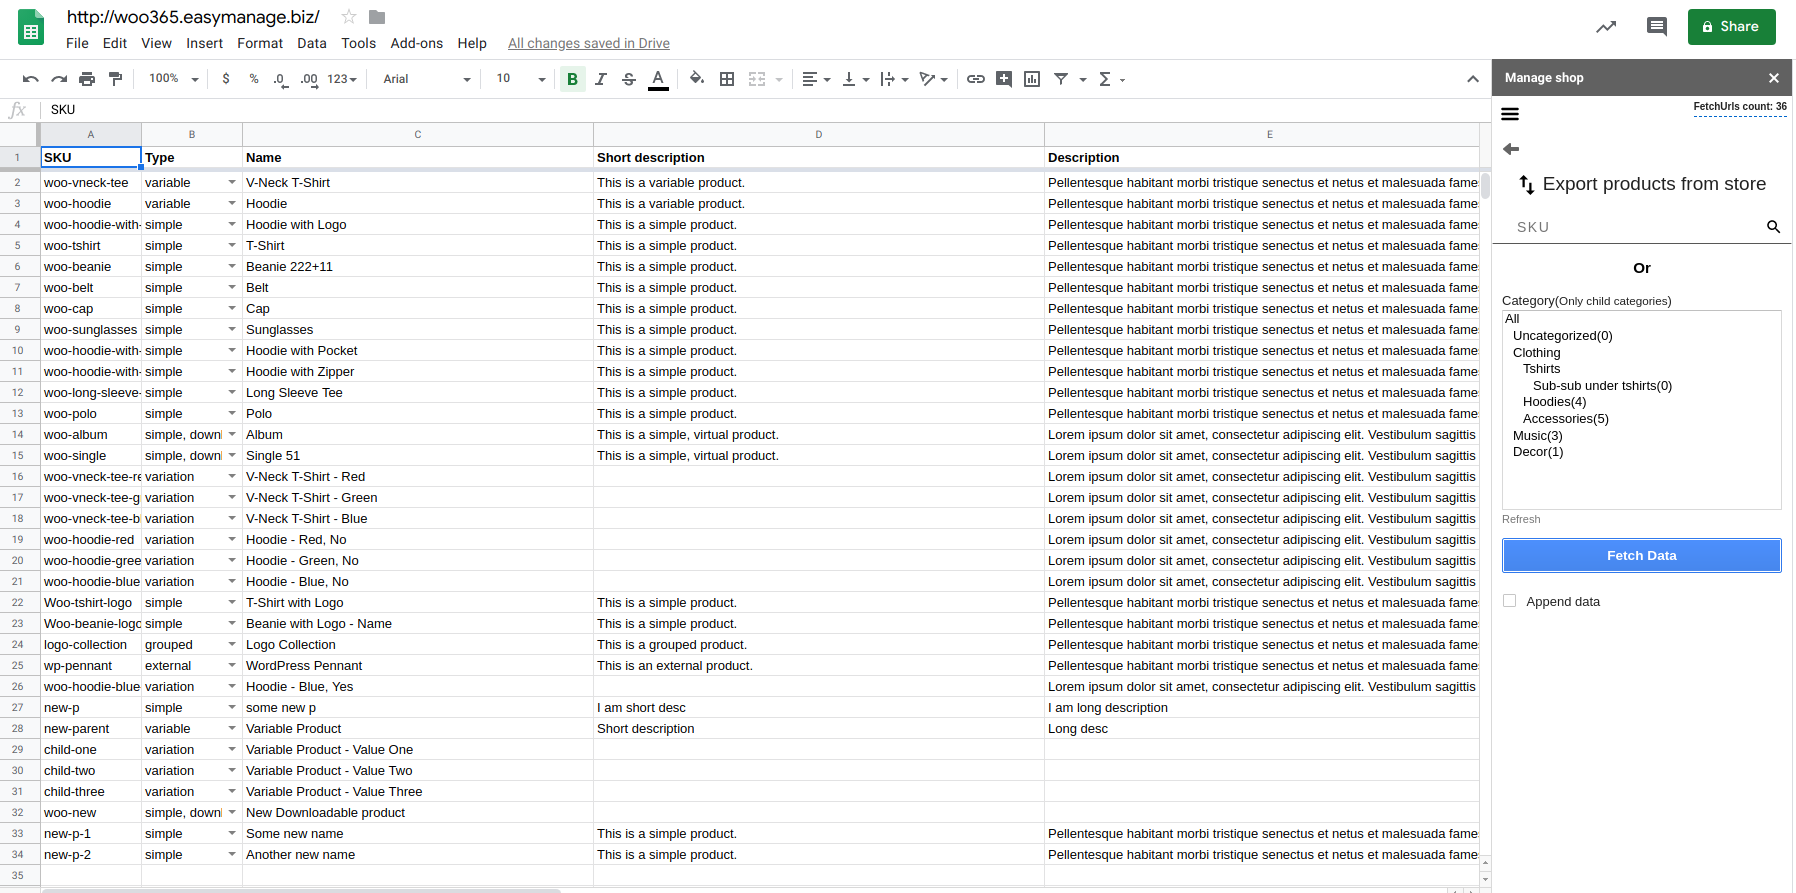The width and height of the screenshot is (1796, 893).
Task: Open the font size dropdown
Action: tap(520, 79)
